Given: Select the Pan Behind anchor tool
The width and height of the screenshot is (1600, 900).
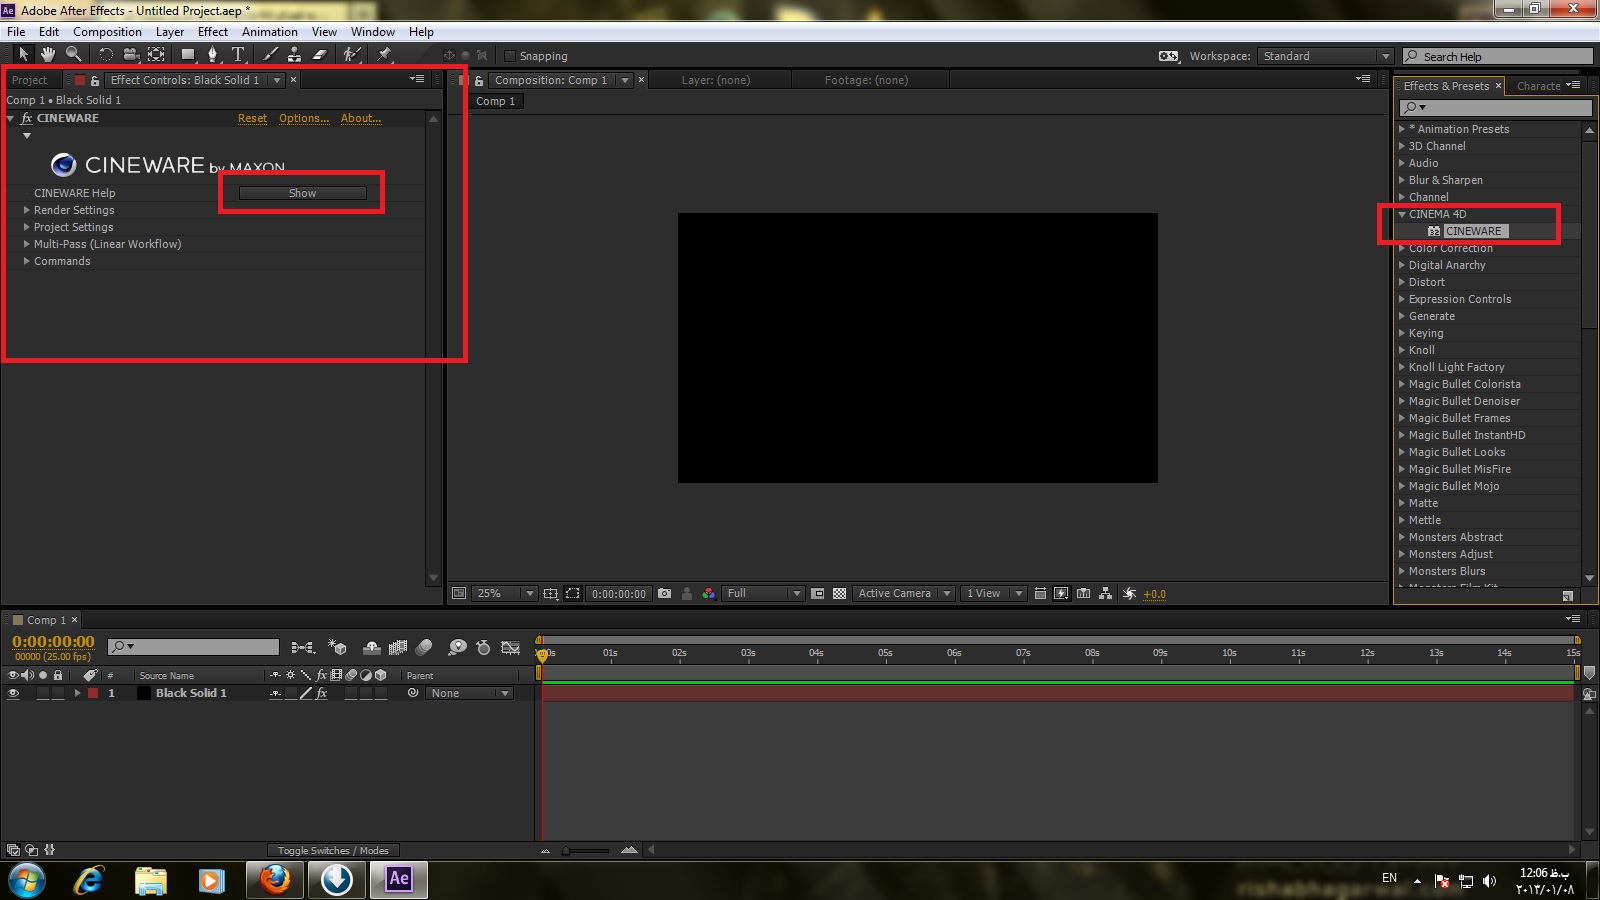Looking at the screenshot, I should pos(157,55).
